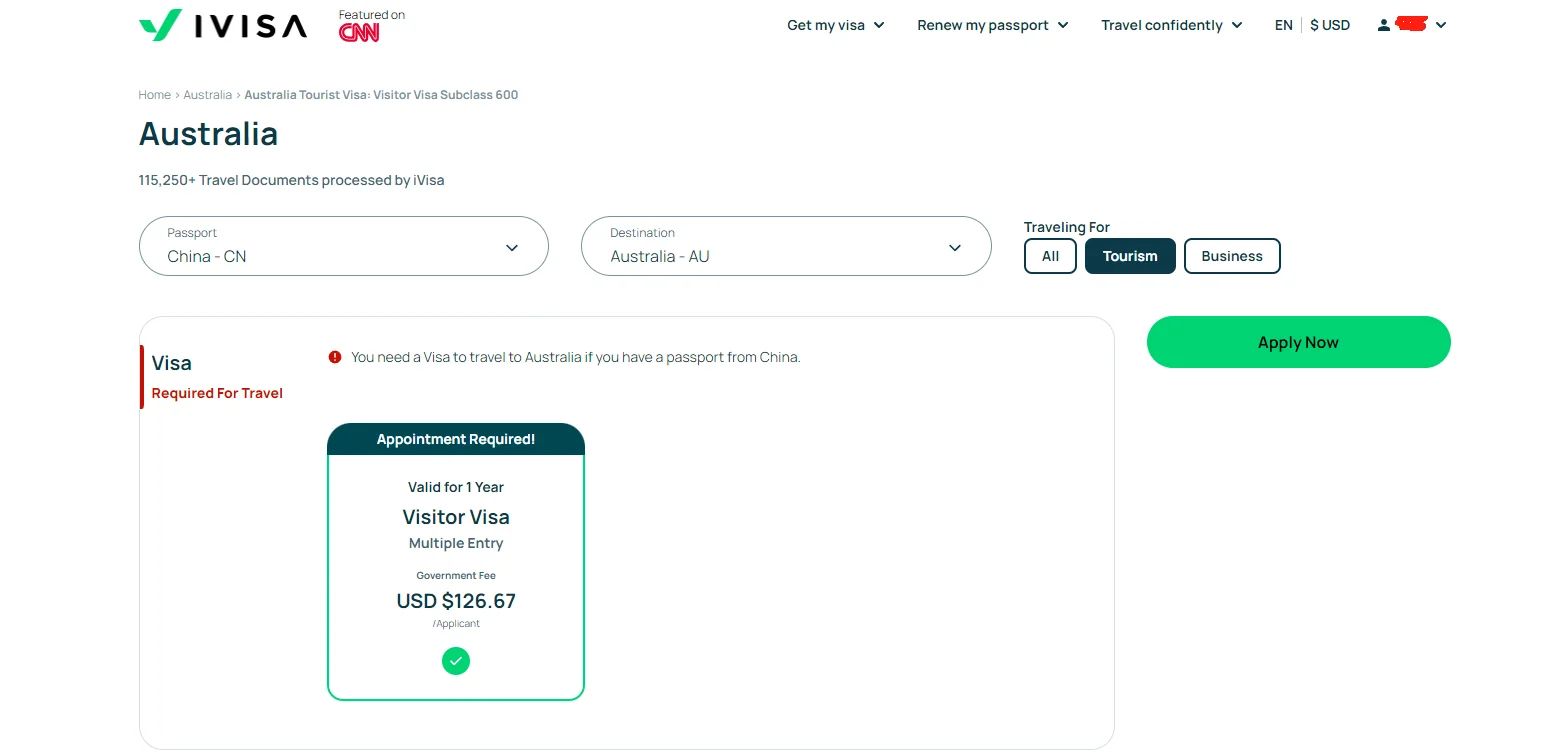Click the iVisa logo
Image resolution: width=1558 pixels, height=756 pixels.
[x=222, y=25]
